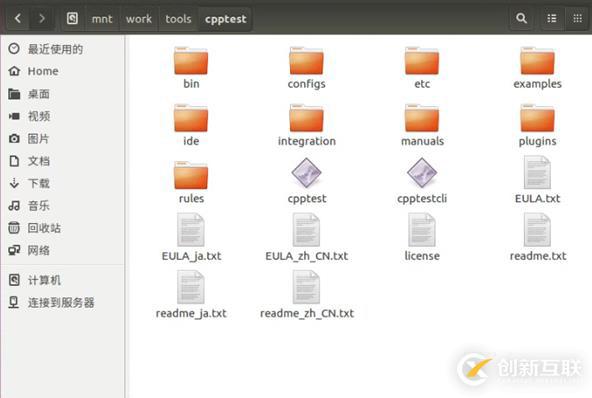
Task: Go back with the left arrow button
Action: (x=17, y=18)
